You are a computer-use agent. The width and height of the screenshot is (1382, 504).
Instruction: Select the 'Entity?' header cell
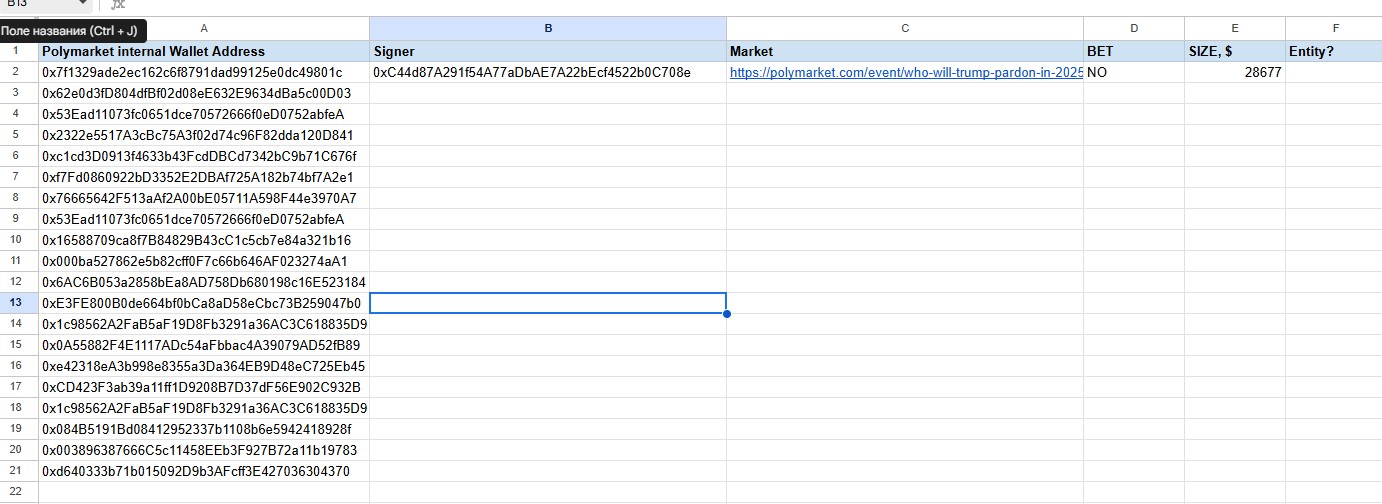(1333, 51)
